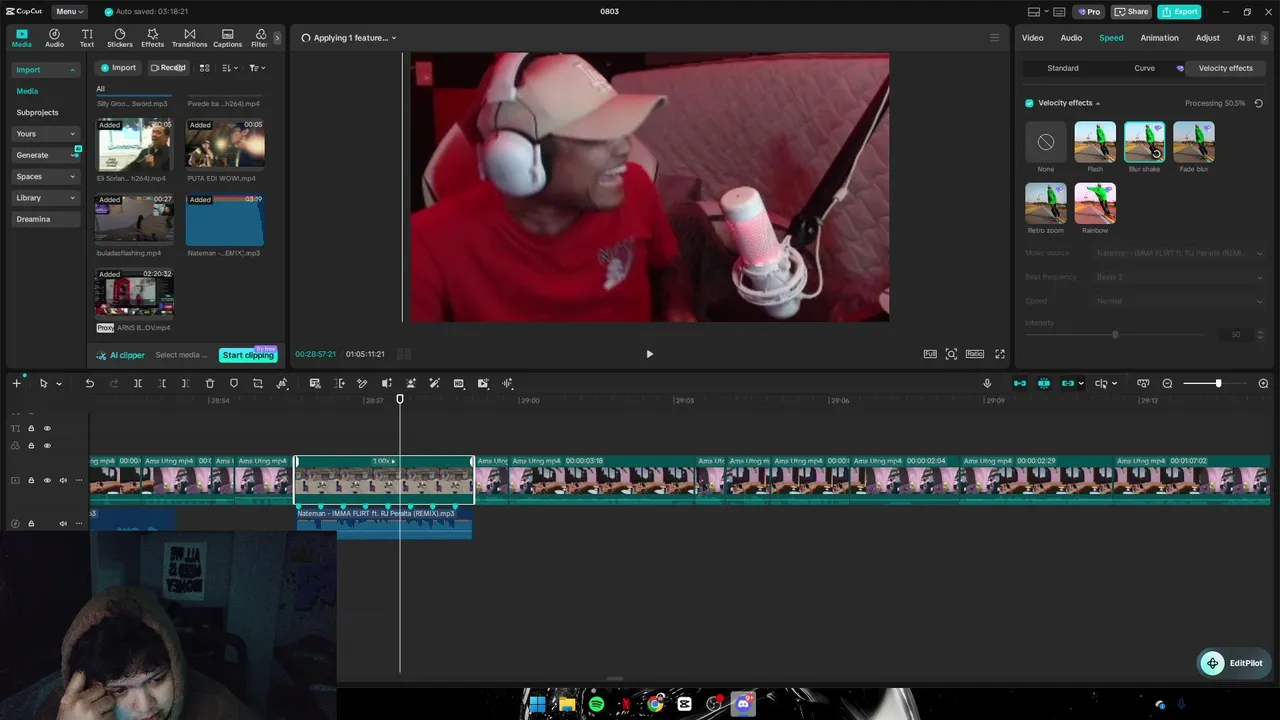The image size is (1280, 720).
Task: Open the media sort order dropdown
Action: [230, 68]
